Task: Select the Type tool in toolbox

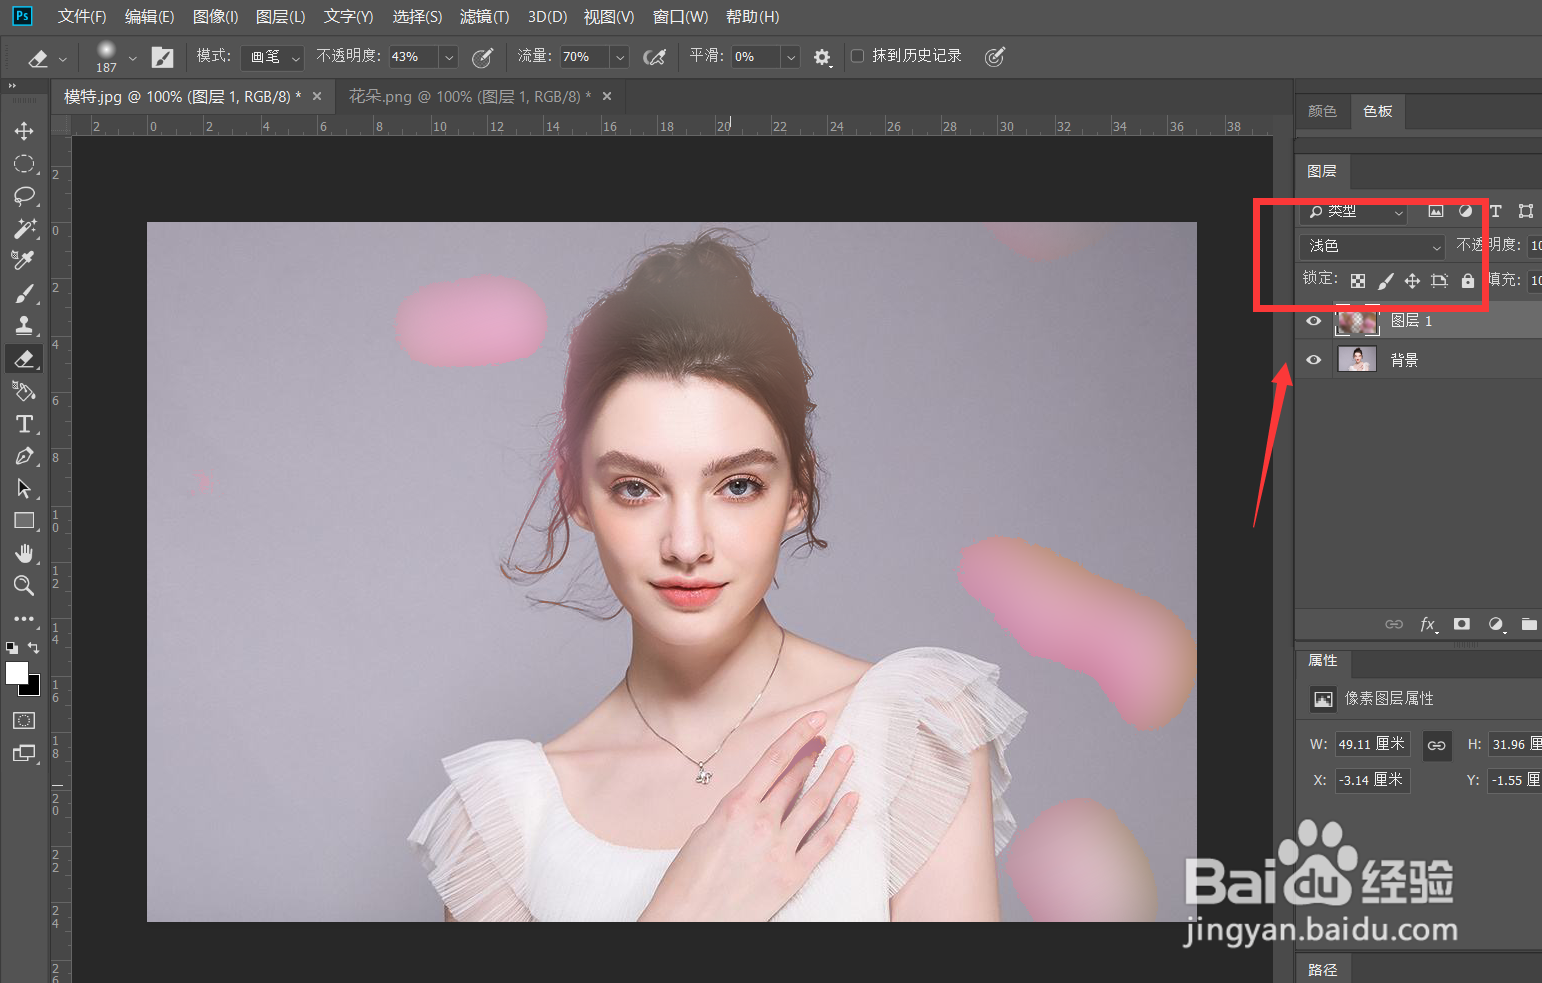Action: pos(24,424)
